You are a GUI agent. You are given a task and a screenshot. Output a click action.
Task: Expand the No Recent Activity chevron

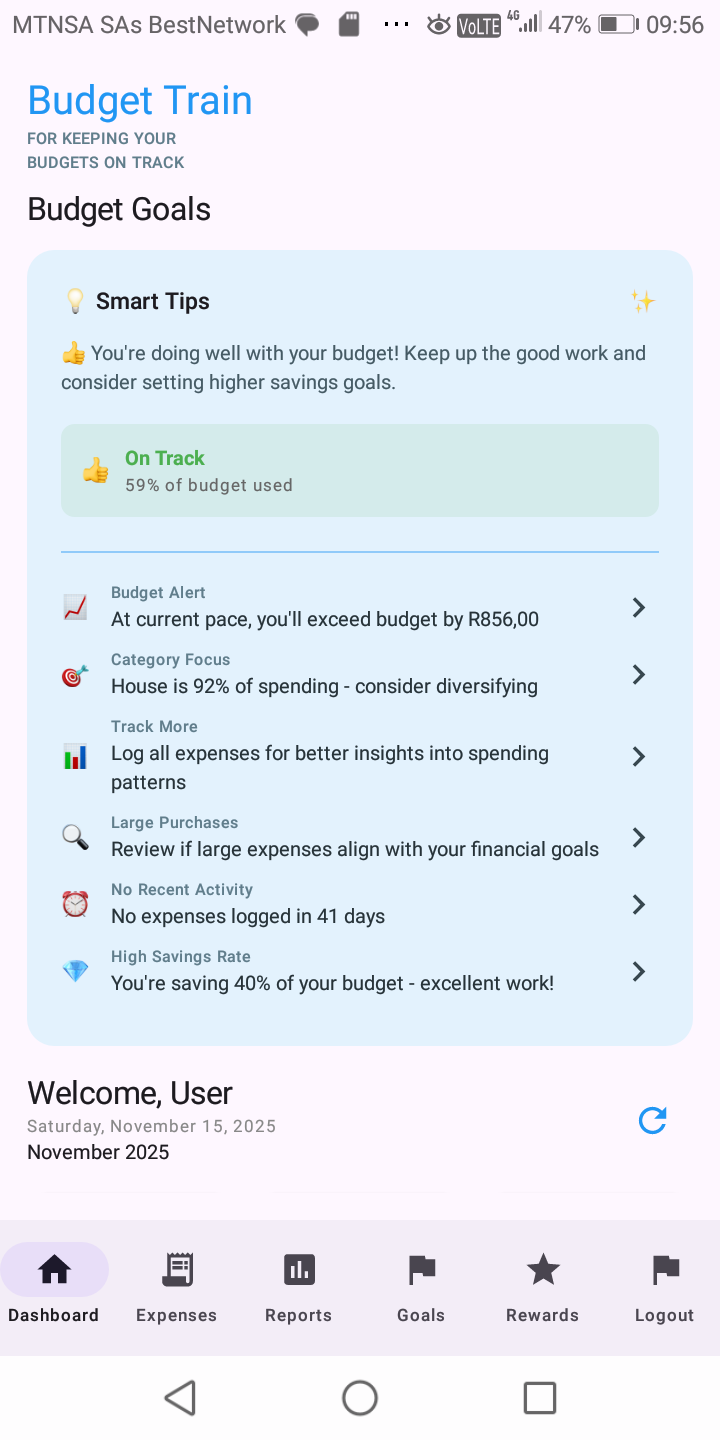639,904
